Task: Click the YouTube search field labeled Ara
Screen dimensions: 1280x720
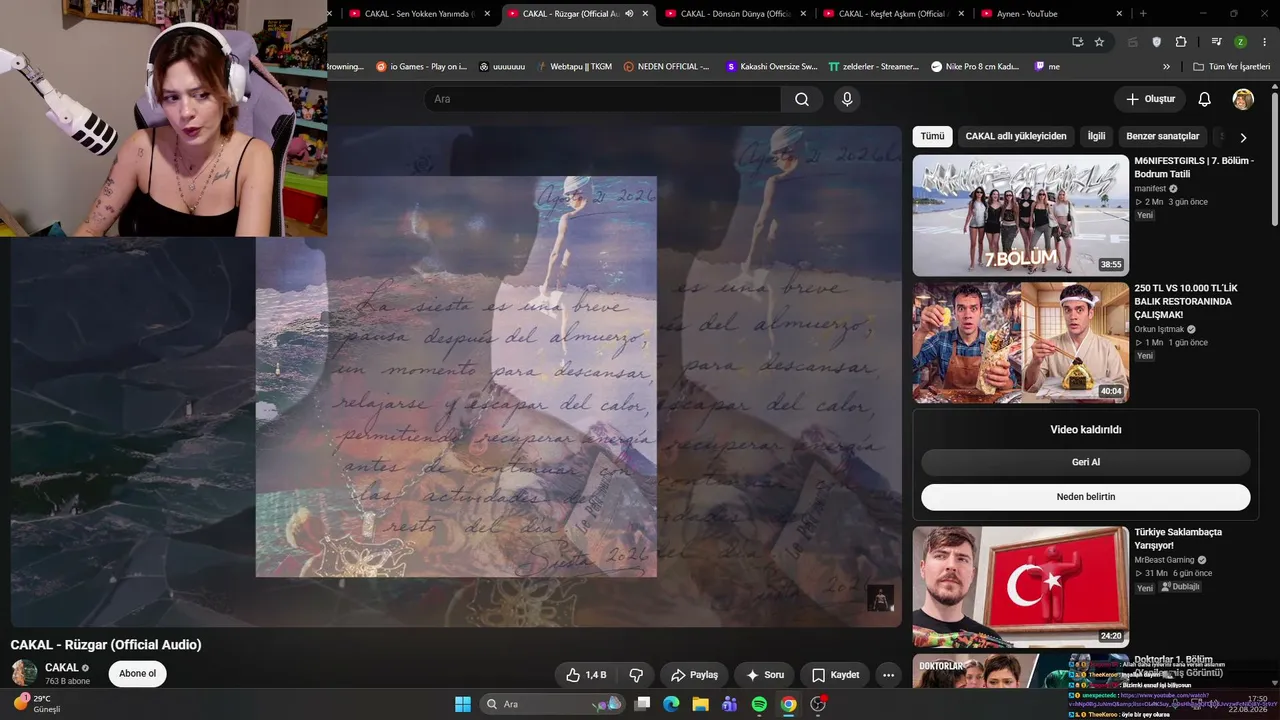Action: point(603,99)
